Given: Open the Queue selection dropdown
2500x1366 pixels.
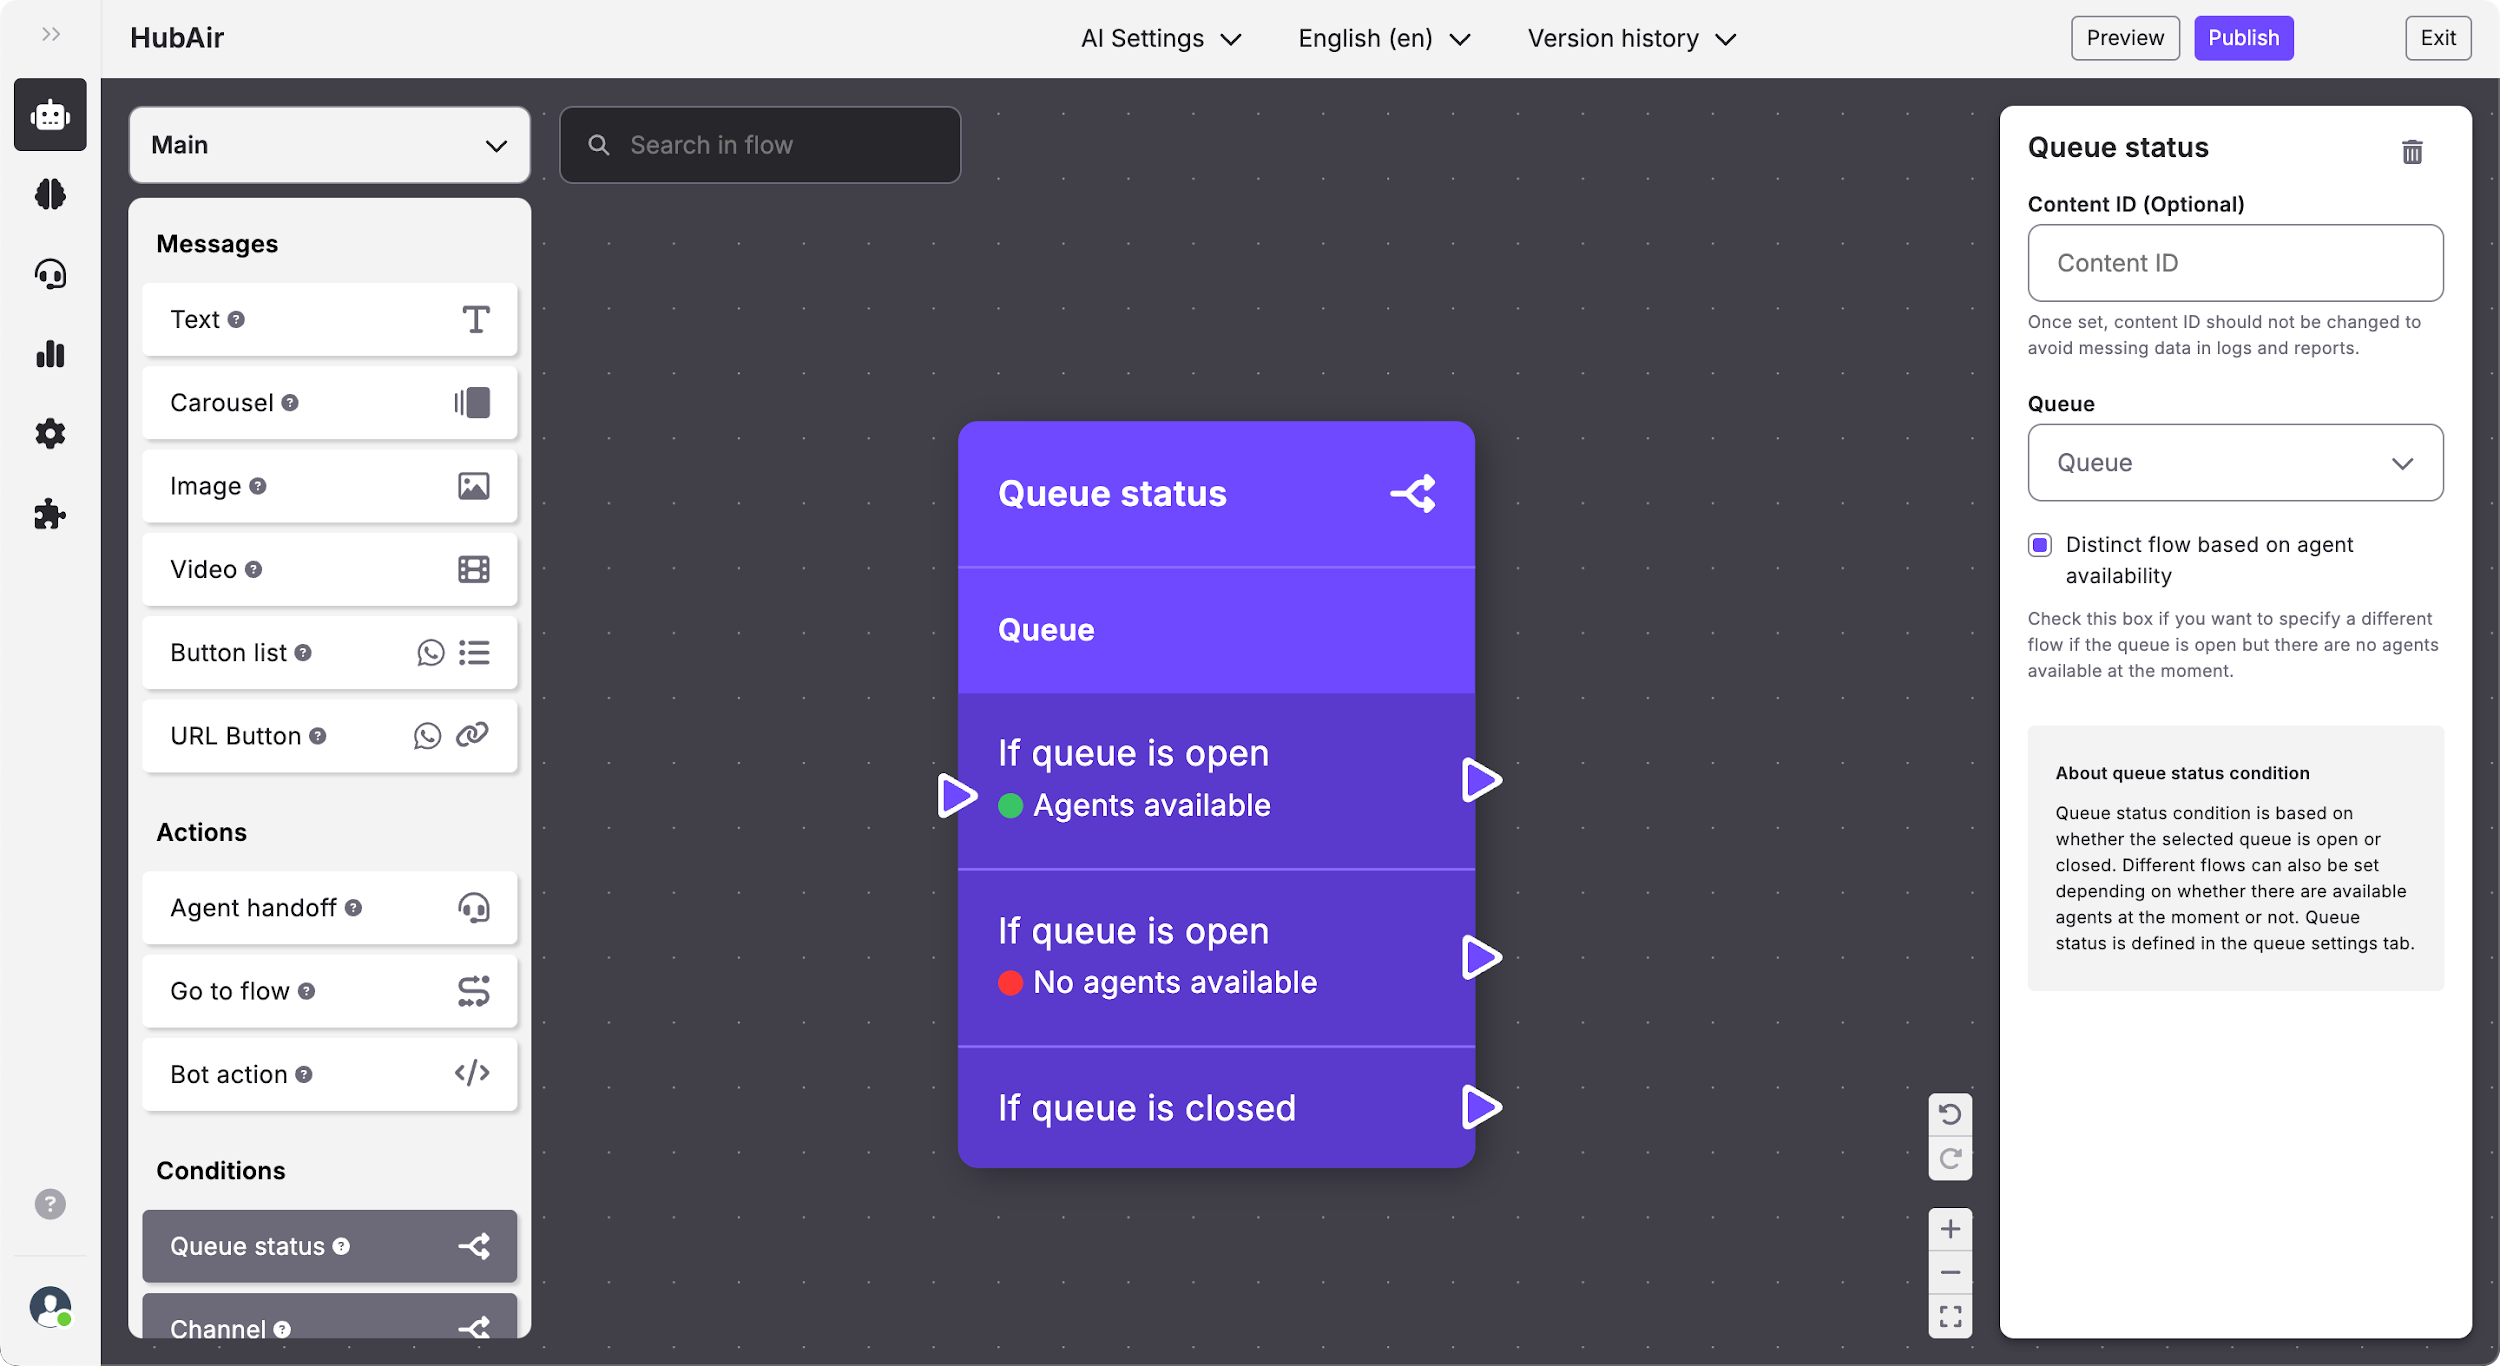Looking at the screenshot, I should tap(2234, 463).
